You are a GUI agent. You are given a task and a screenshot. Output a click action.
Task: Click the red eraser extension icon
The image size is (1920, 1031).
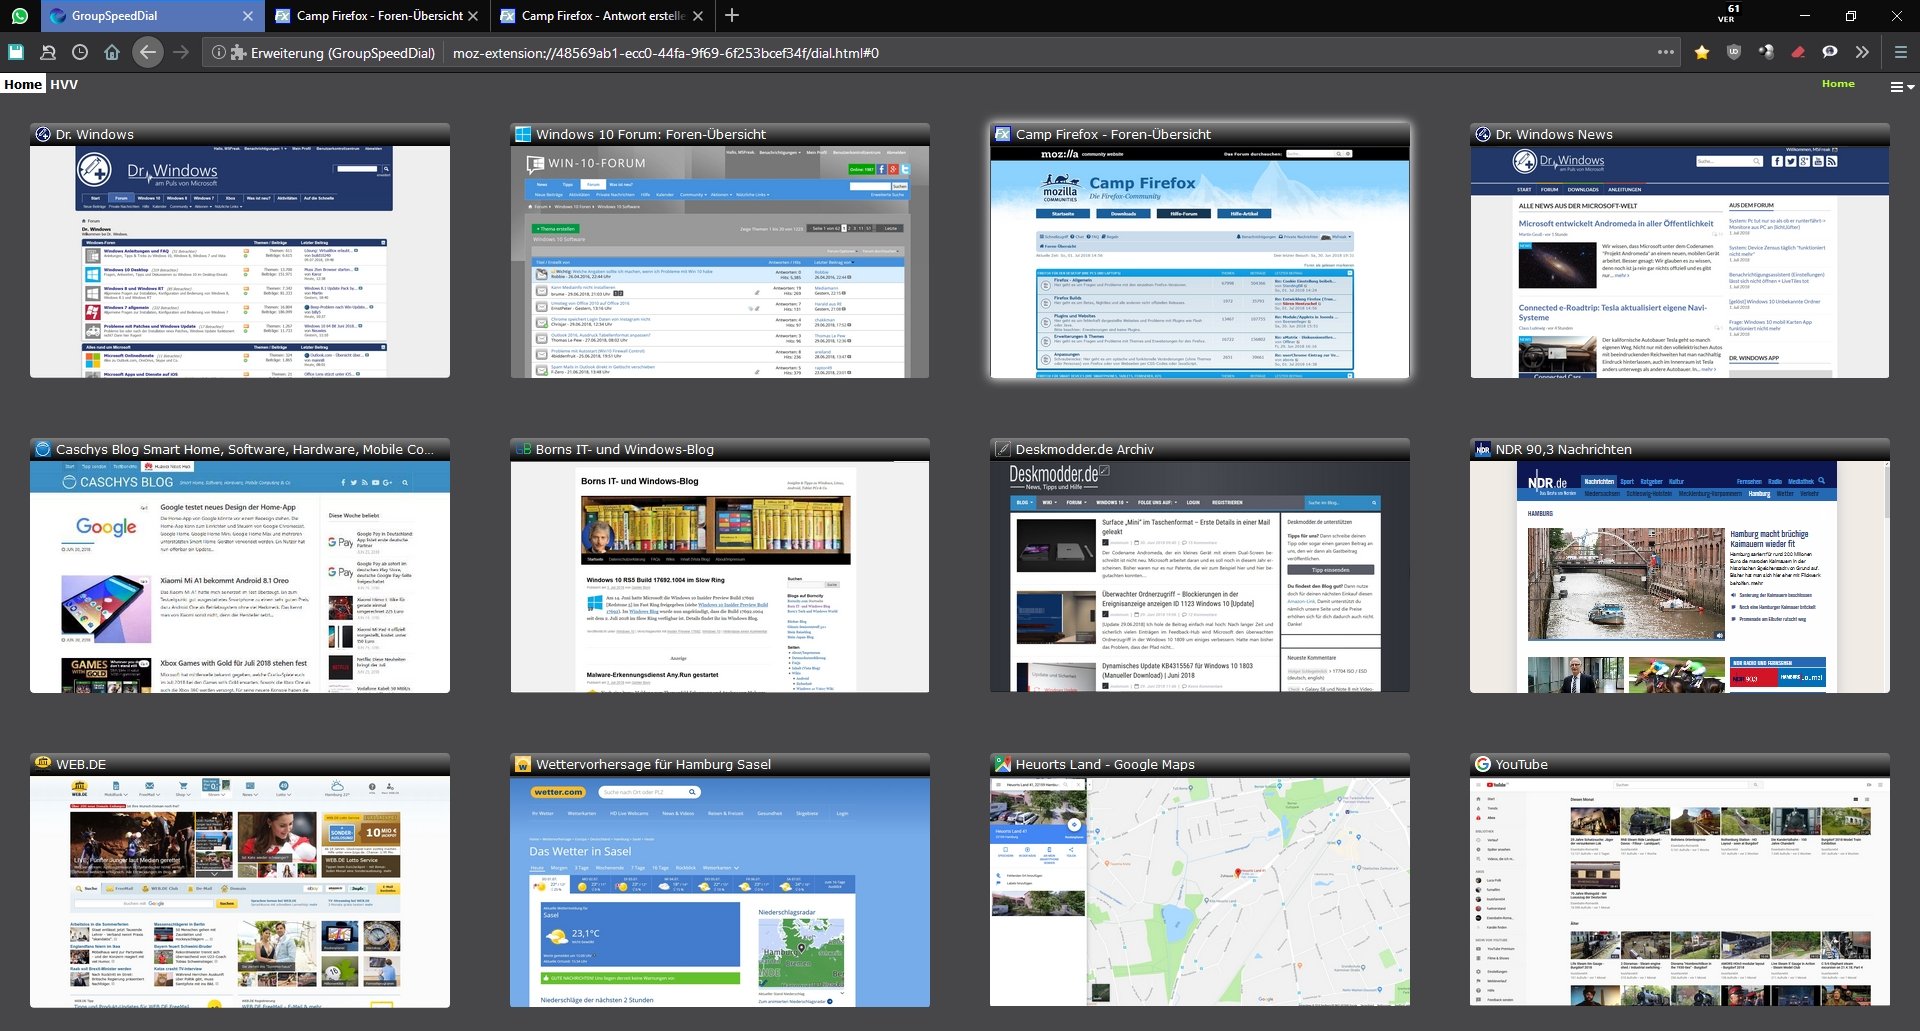click(1798, 52)
